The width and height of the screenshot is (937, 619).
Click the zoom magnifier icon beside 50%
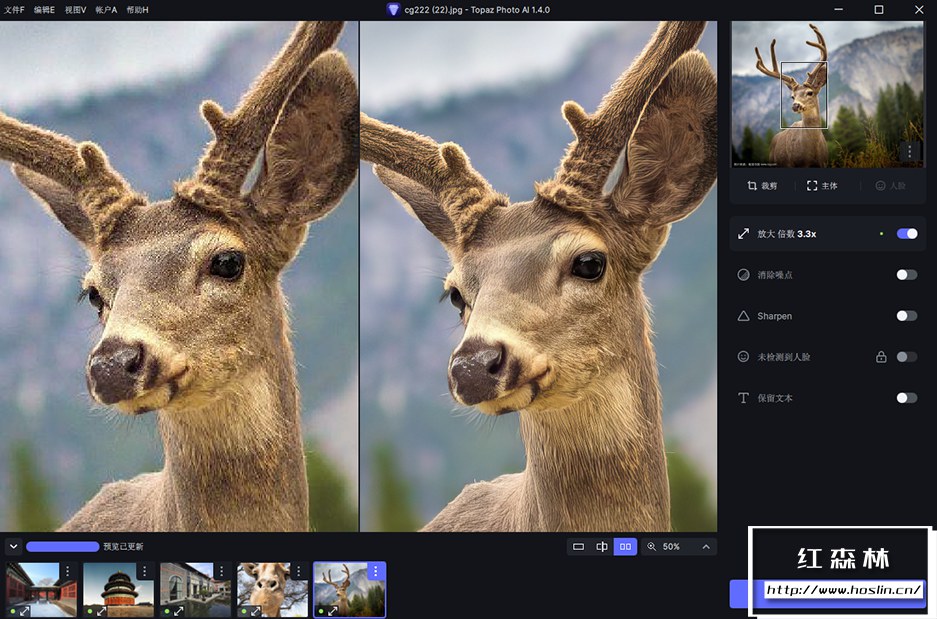pos(652,547)
